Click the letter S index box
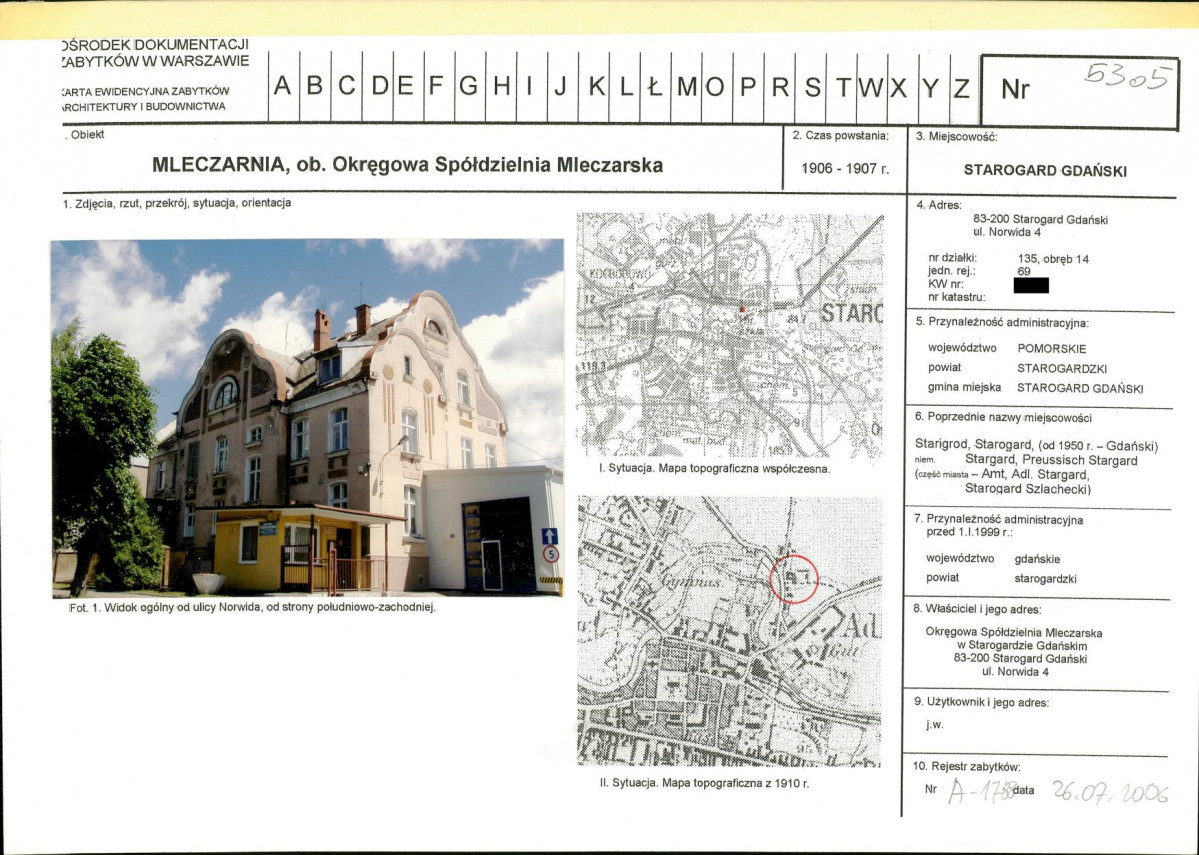The height and width of the screenshot is (855, 1199). [811, 87]
